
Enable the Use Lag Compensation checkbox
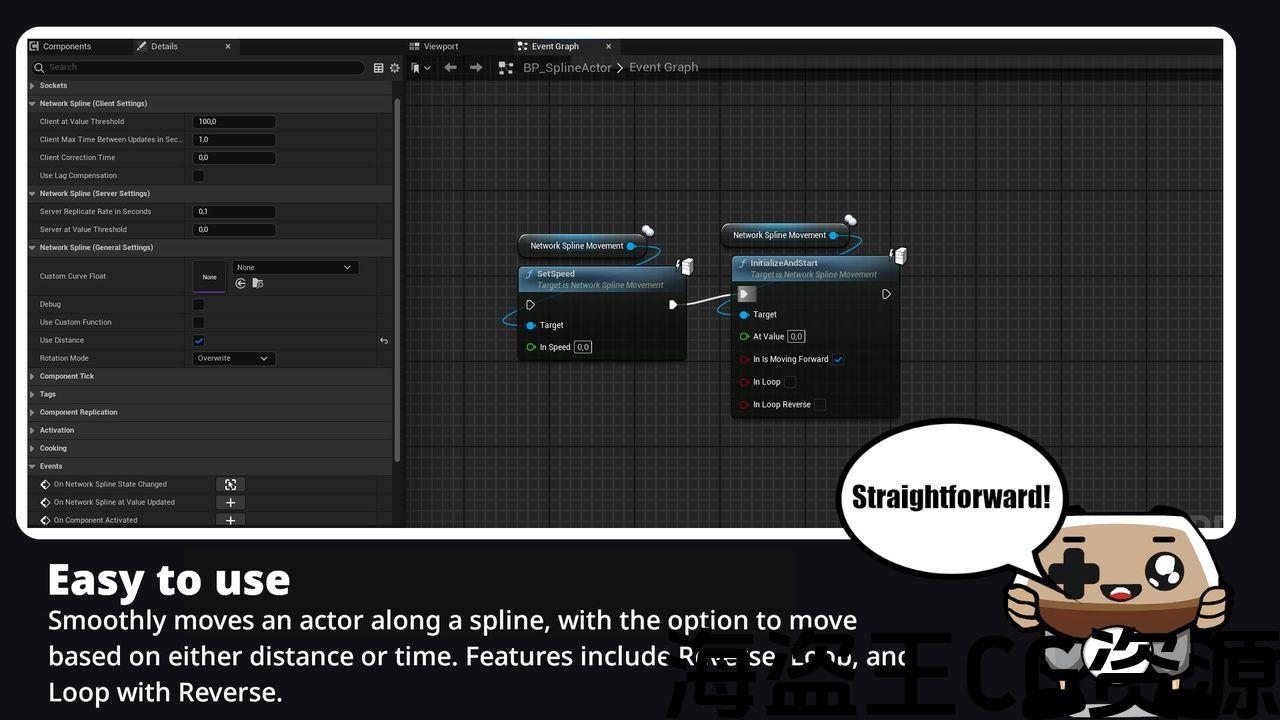tap(198, 176)
